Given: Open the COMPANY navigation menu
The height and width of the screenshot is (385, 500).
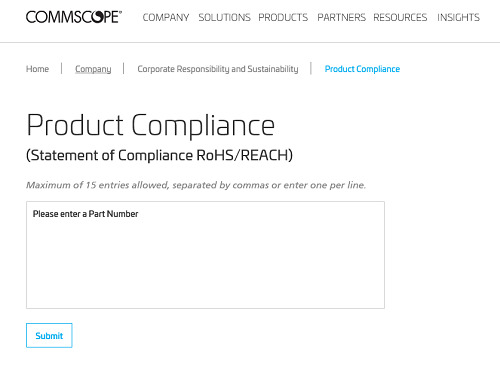Looking at the screenshot, I should (166, 17).
